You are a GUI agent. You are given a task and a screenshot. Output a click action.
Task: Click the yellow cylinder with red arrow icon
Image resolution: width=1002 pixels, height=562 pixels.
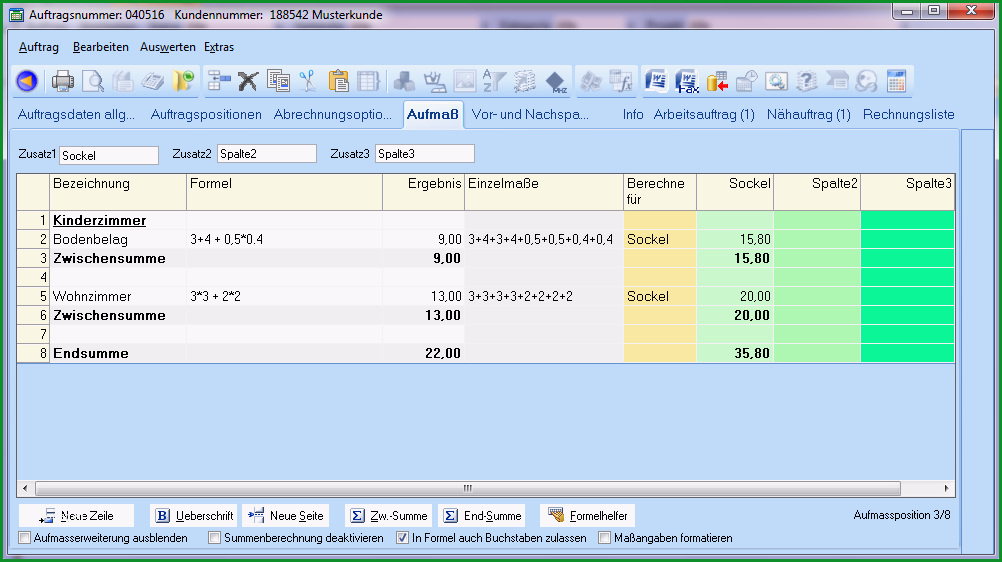click(717, 82)
